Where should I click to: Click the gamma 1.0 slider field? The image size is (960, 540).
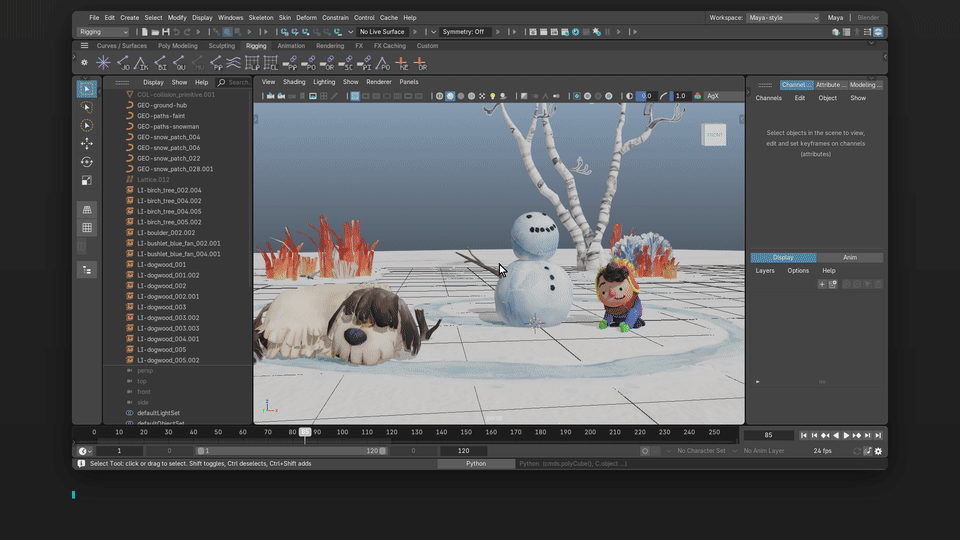pos(680,96)
